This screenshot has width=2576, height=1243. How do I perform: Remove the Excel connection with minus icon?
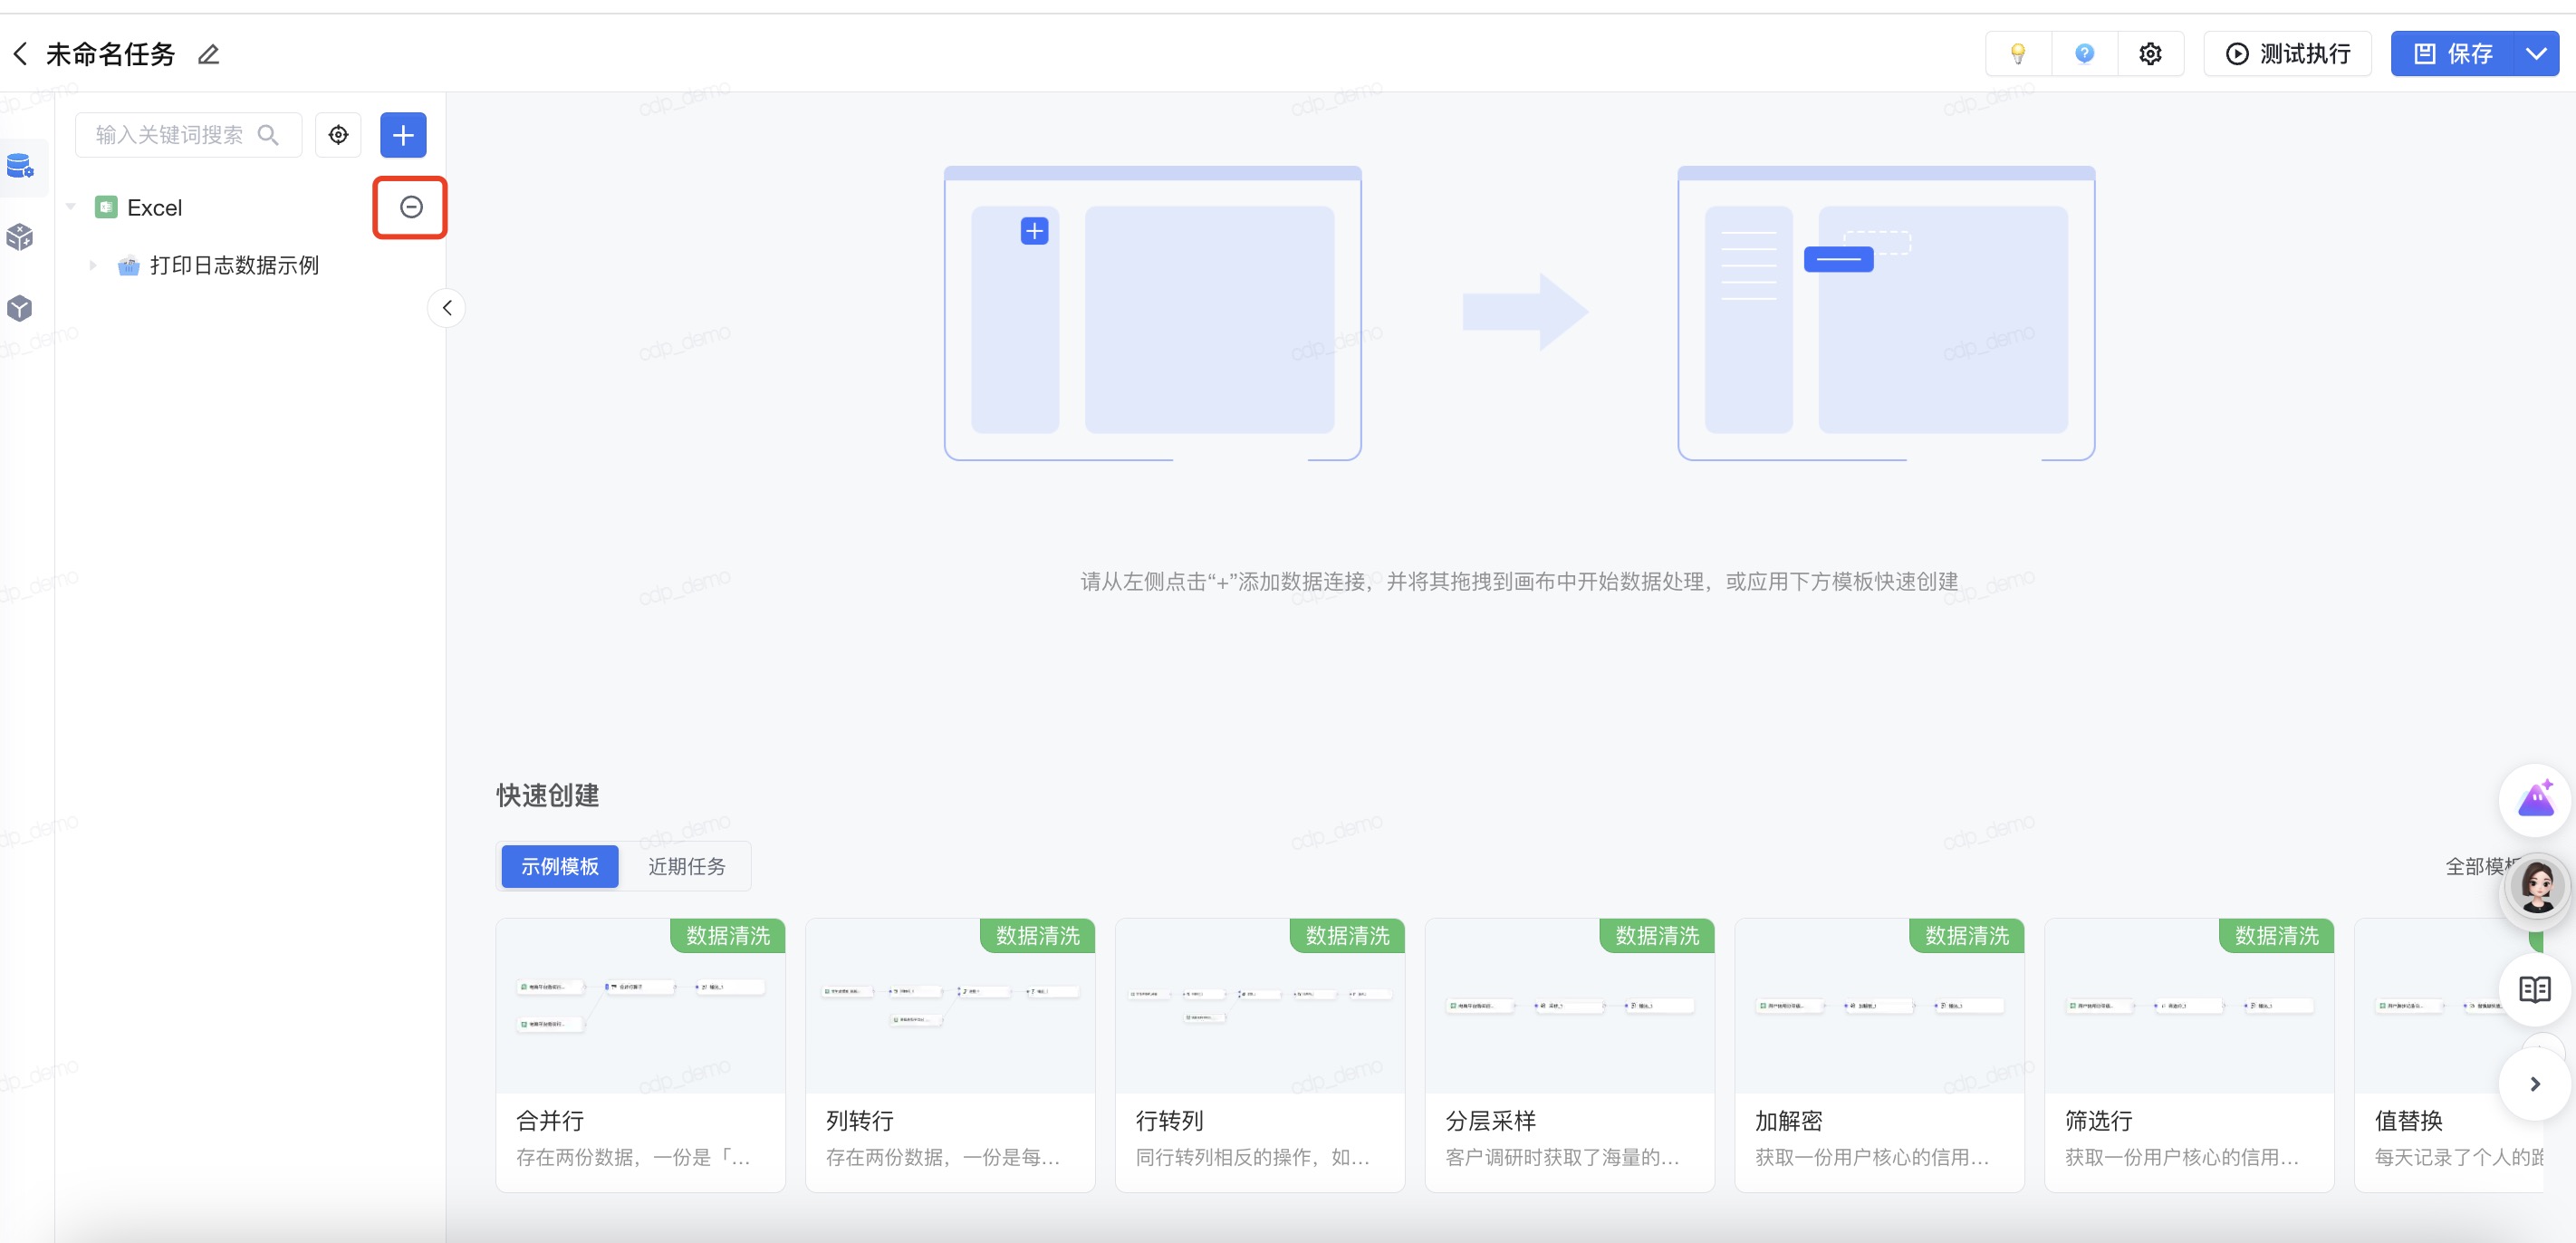[410, 207]
